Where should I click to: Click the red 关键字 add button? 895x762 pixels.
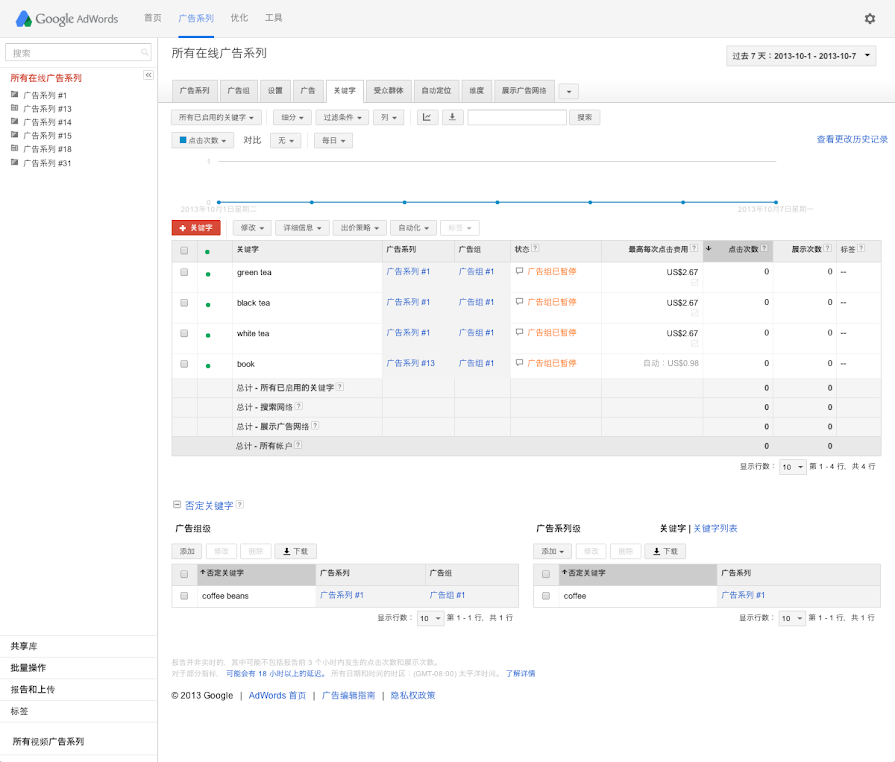[196, 228]
